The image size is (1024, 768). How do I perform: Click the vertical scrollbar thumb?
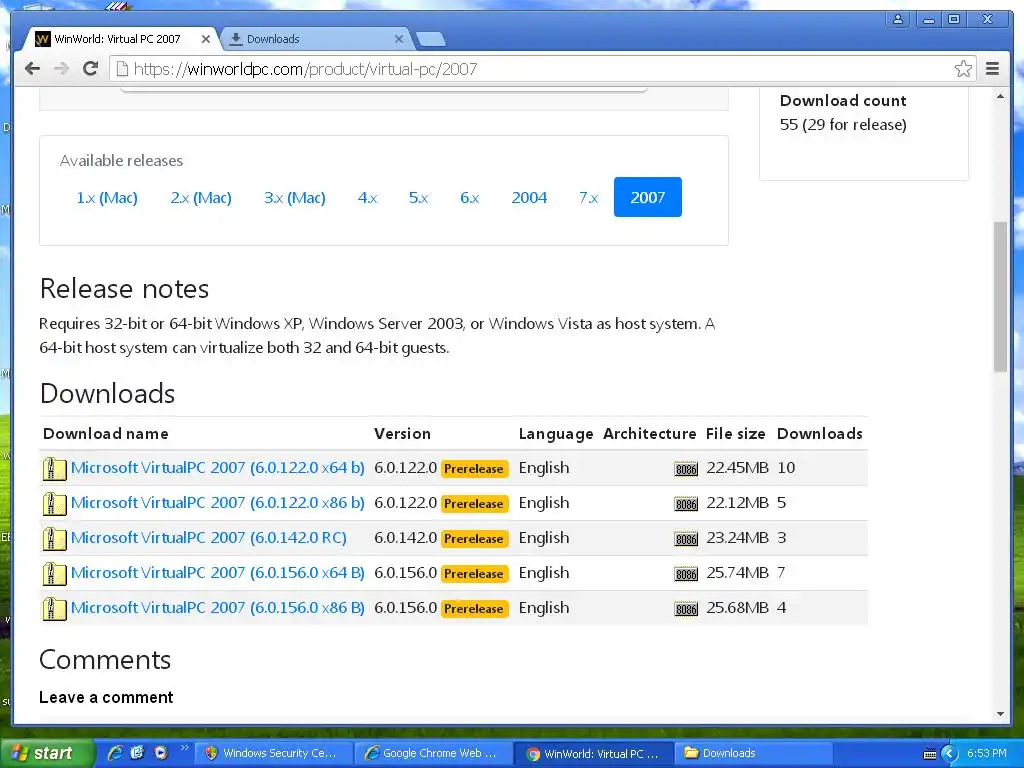1000,297
